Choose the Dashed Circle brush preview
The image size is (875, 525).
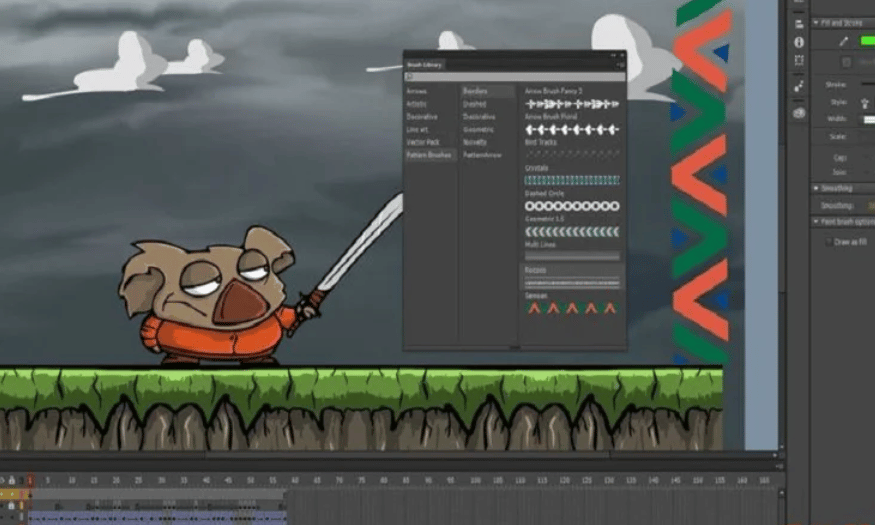(x=572, y=206)
